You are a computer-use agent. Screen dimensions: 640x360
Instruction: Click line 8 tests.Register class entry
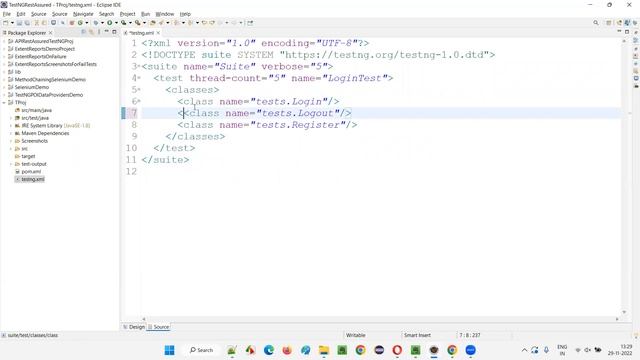[267, 125]
